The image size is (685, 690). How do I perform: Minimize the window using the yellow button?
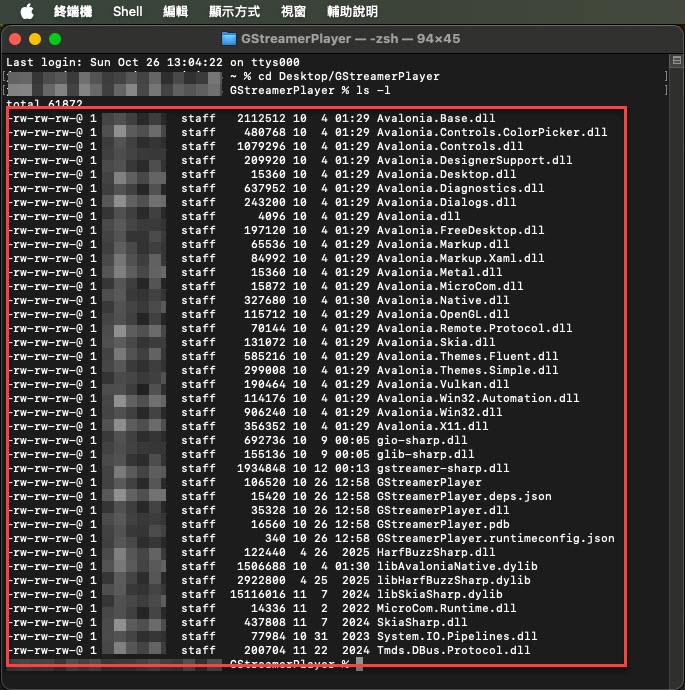coord(35,39)
